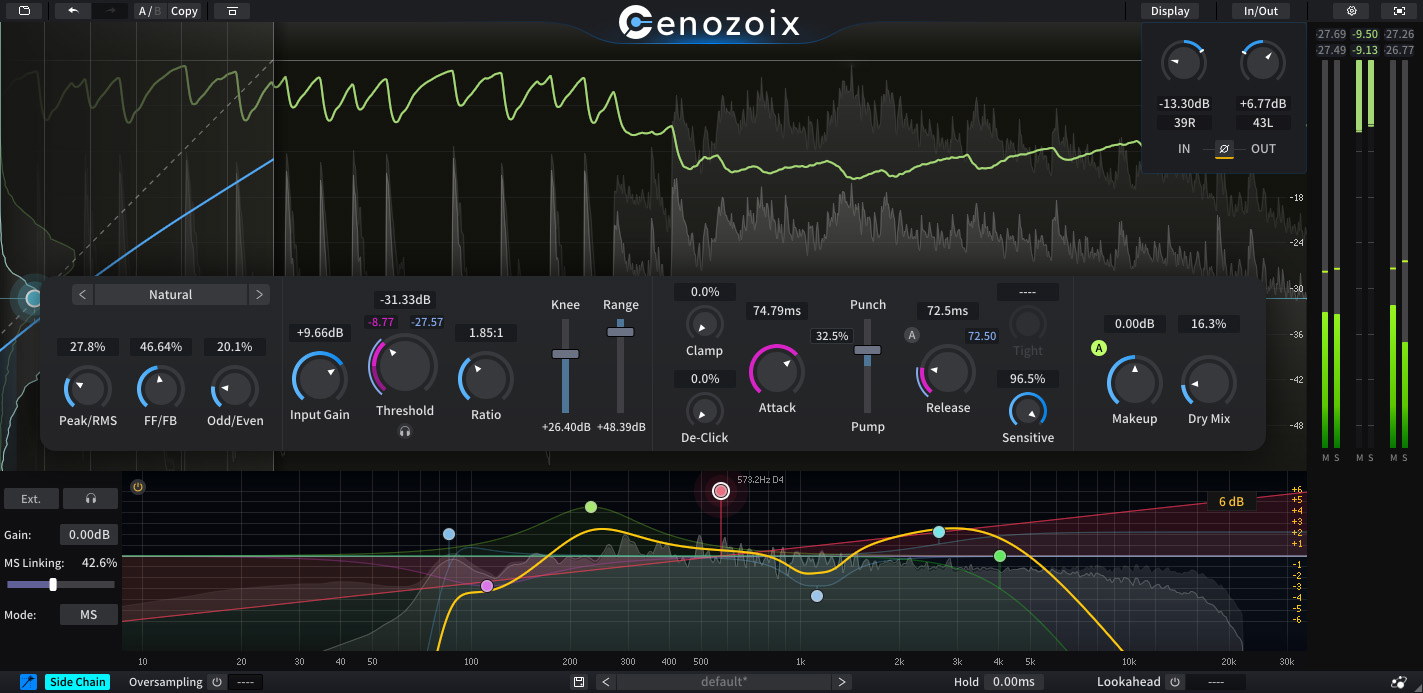Click the Copy button
This screenshot has width=1423, height=693.
coord(184,11)
